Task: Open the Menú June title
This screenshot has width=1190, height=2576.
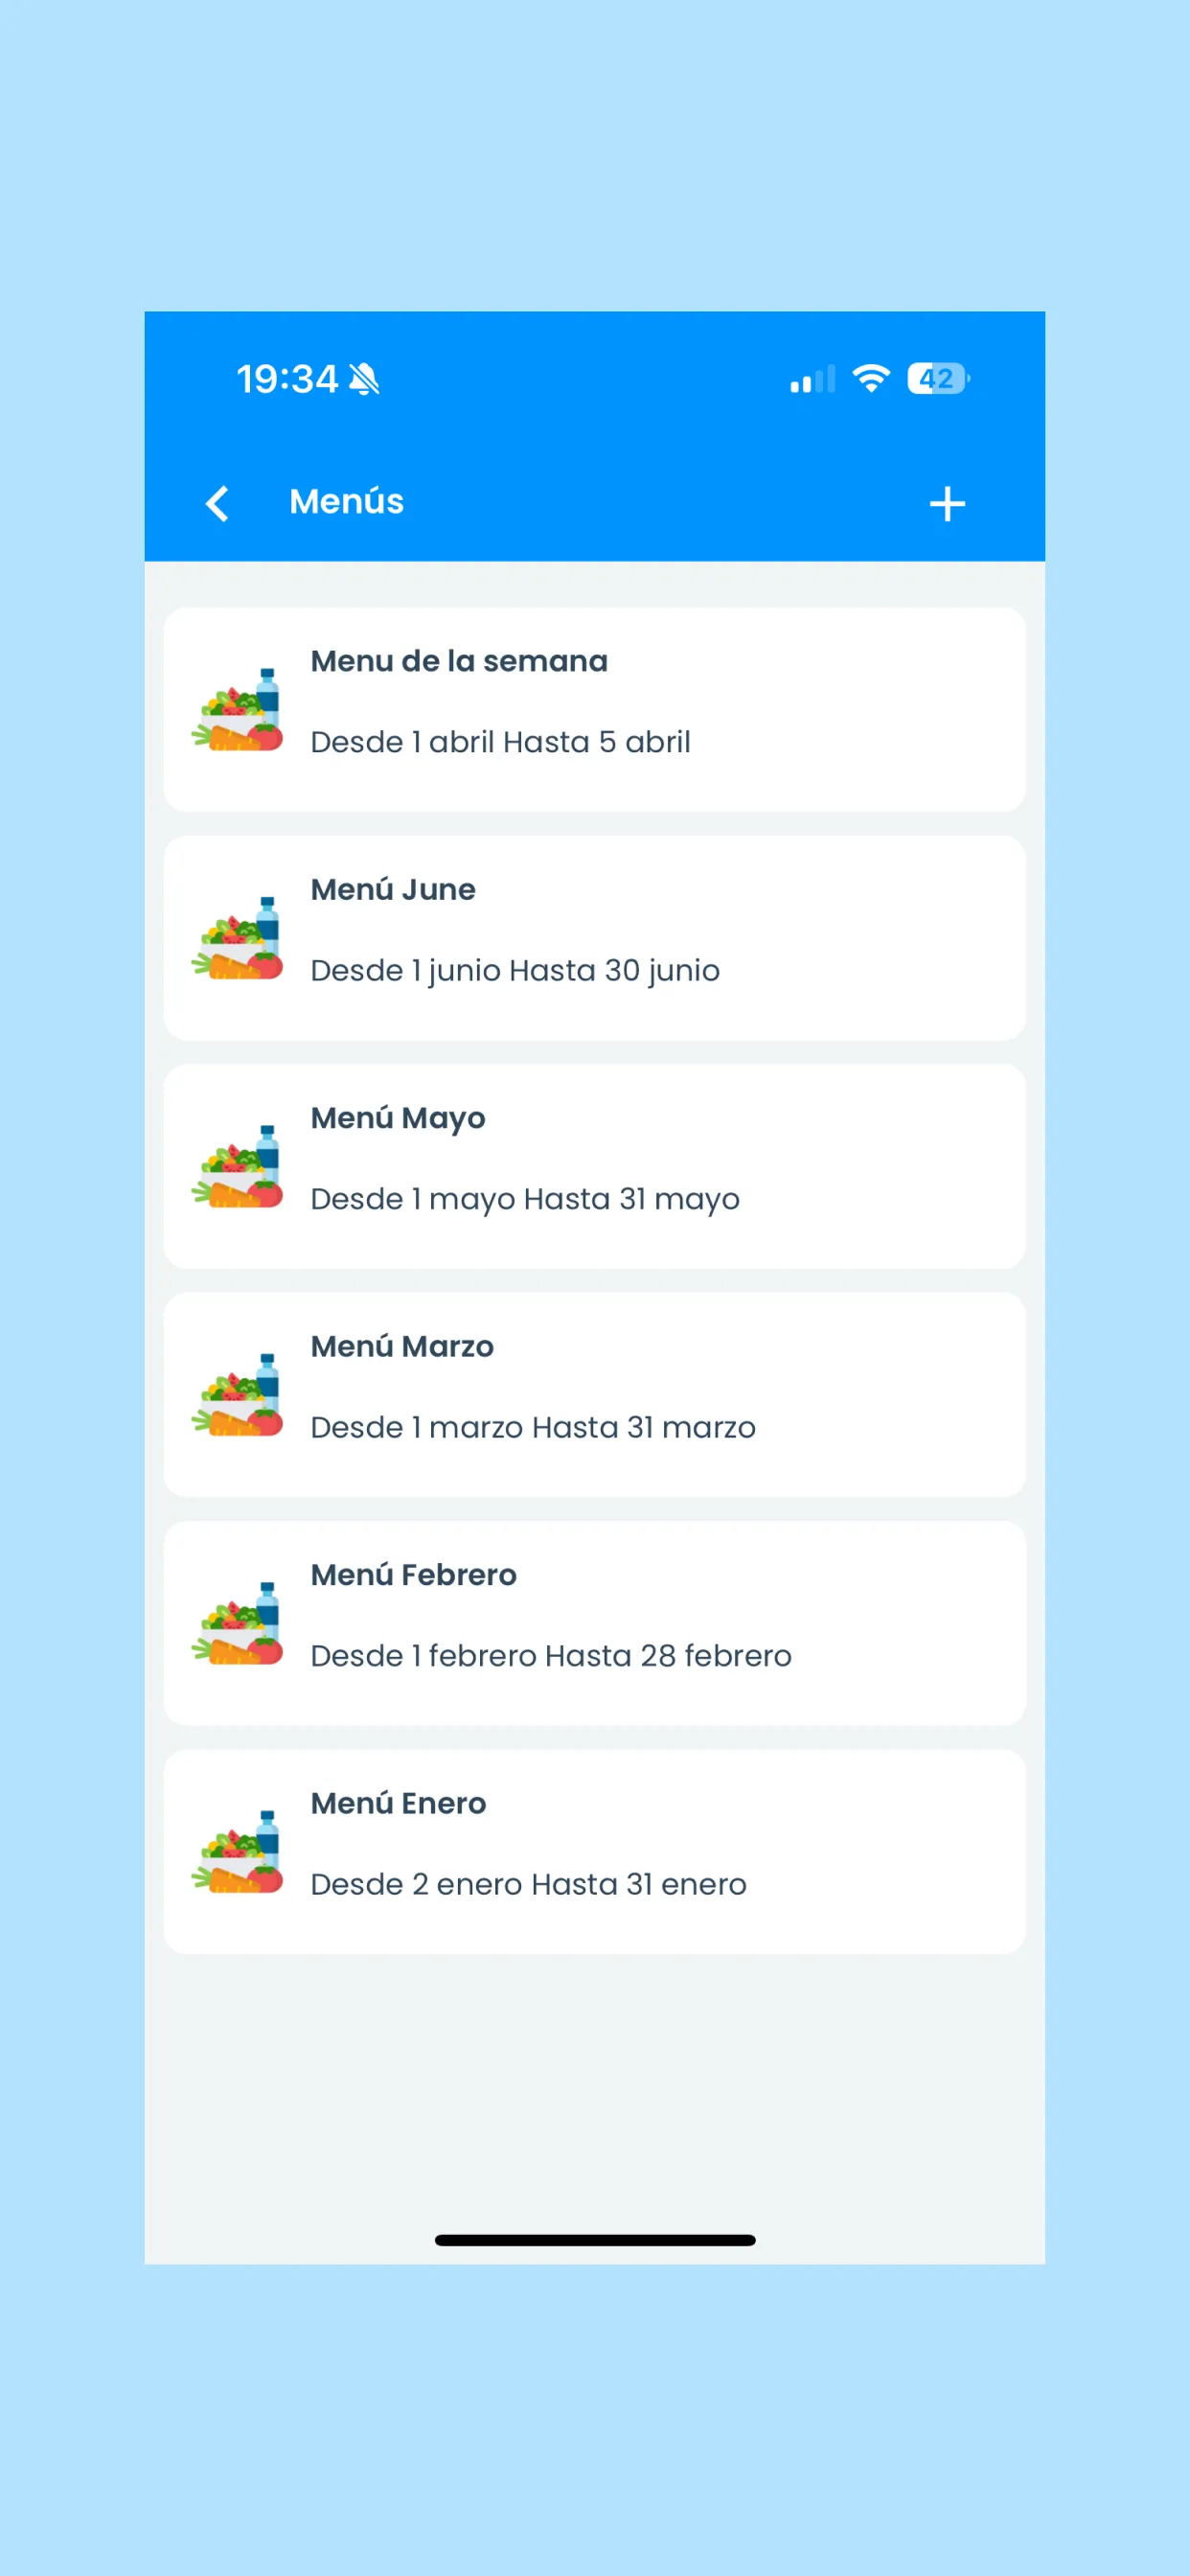Action: [x=393, y=889]
